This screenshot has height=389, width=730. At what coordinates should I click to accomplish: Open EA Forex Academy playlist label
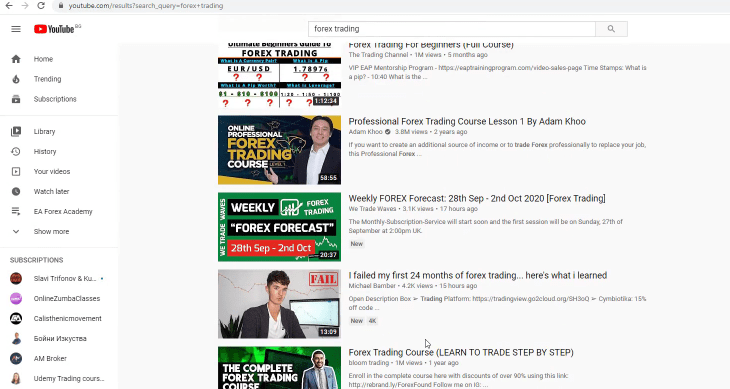[x=63, y=212]
